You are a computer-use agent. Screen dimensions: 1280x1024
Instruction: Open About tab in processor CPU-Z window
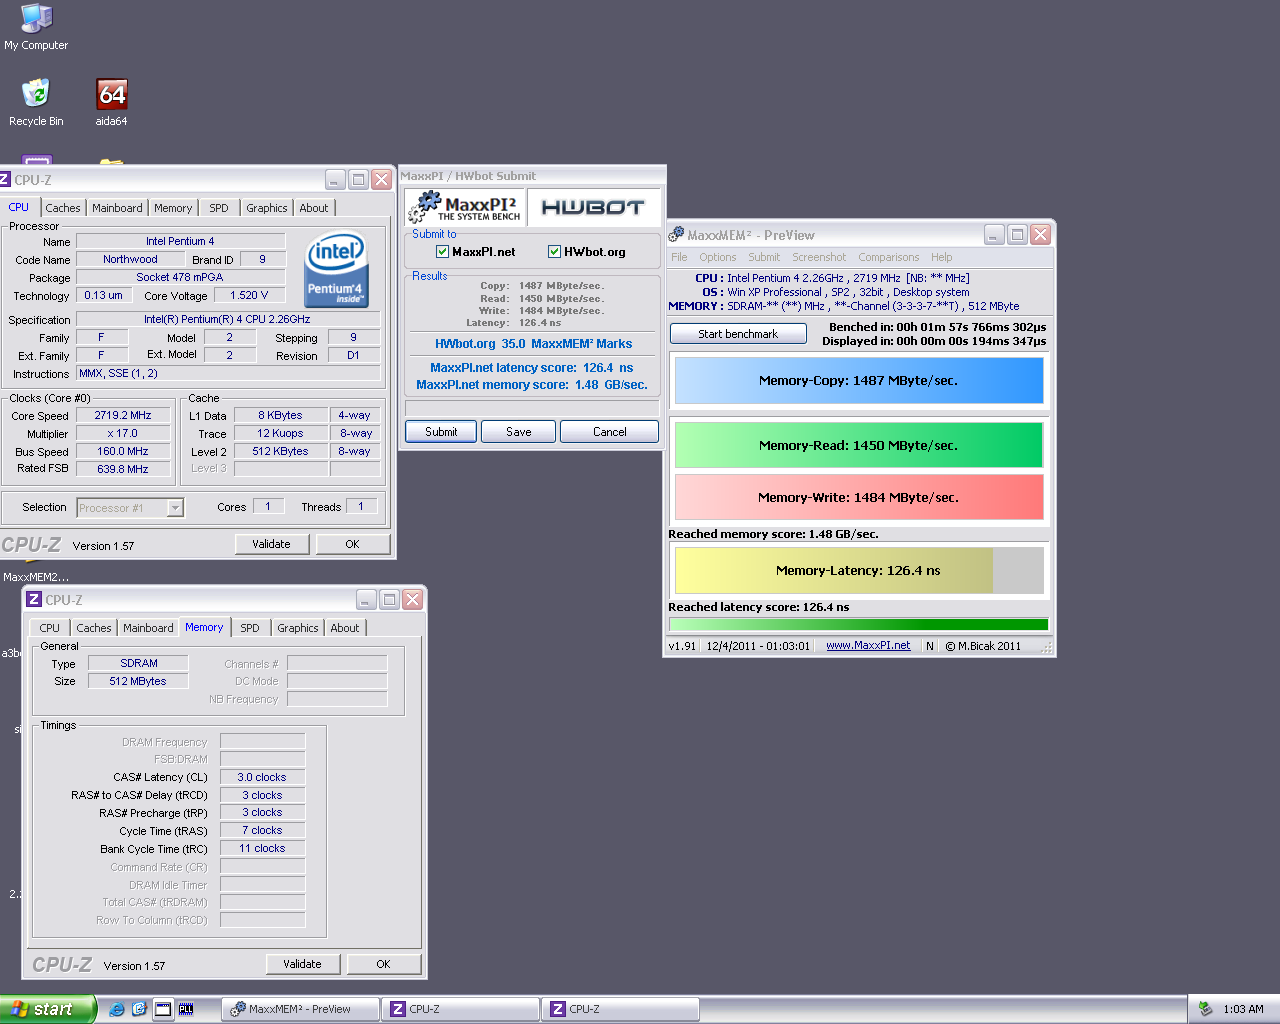[x=314, y=208]
